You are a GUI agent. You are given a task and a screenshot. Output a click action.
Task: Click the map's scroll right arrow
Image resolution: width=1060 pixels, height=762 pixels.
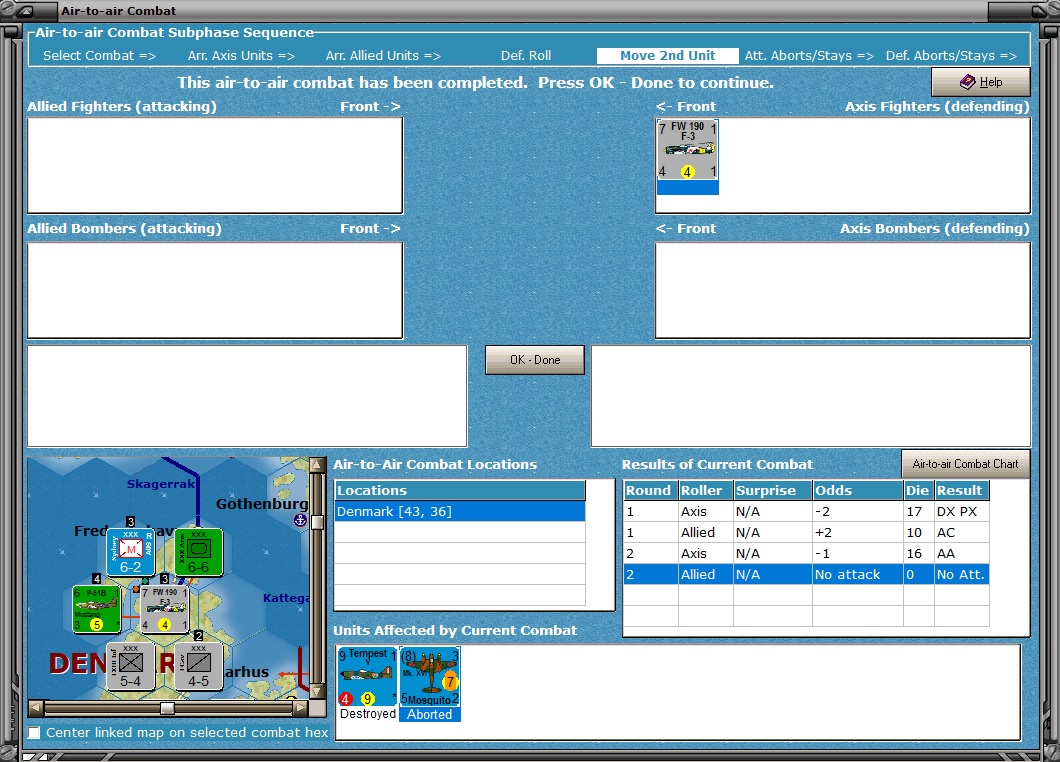tap(300, 708)
